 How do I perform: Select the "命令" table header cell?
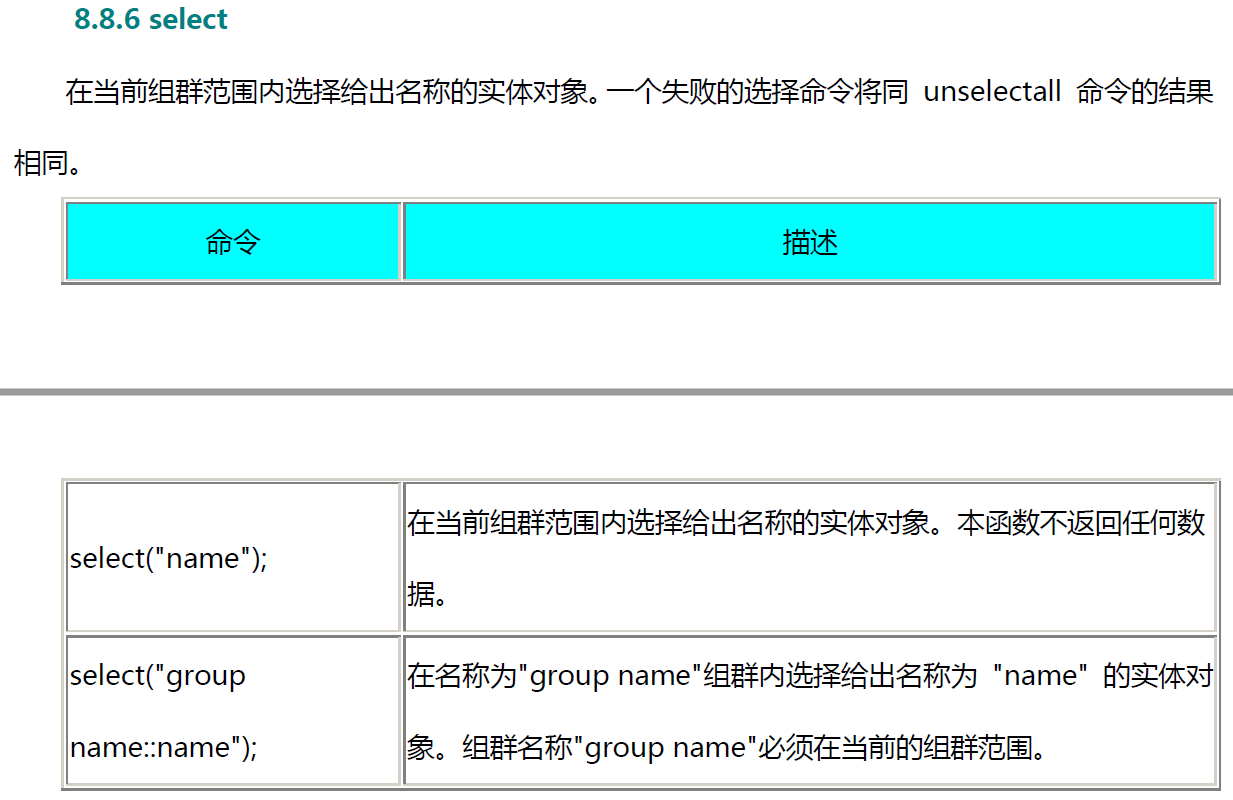(x=232, y=240)
